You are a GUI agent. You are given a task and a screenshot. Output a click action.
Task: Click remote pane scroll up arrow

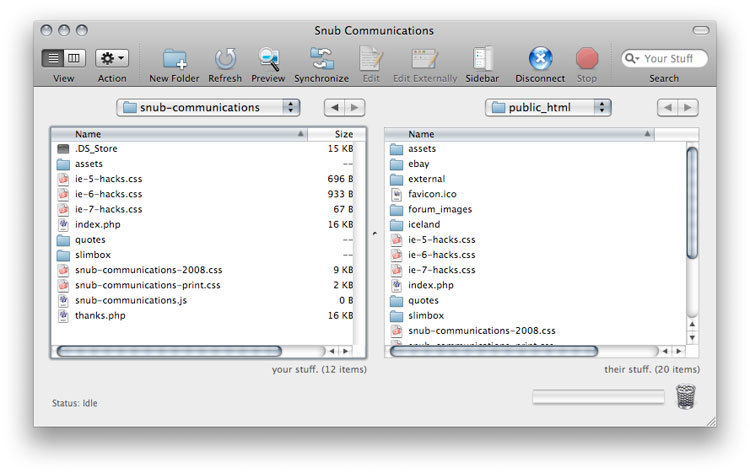692,325
